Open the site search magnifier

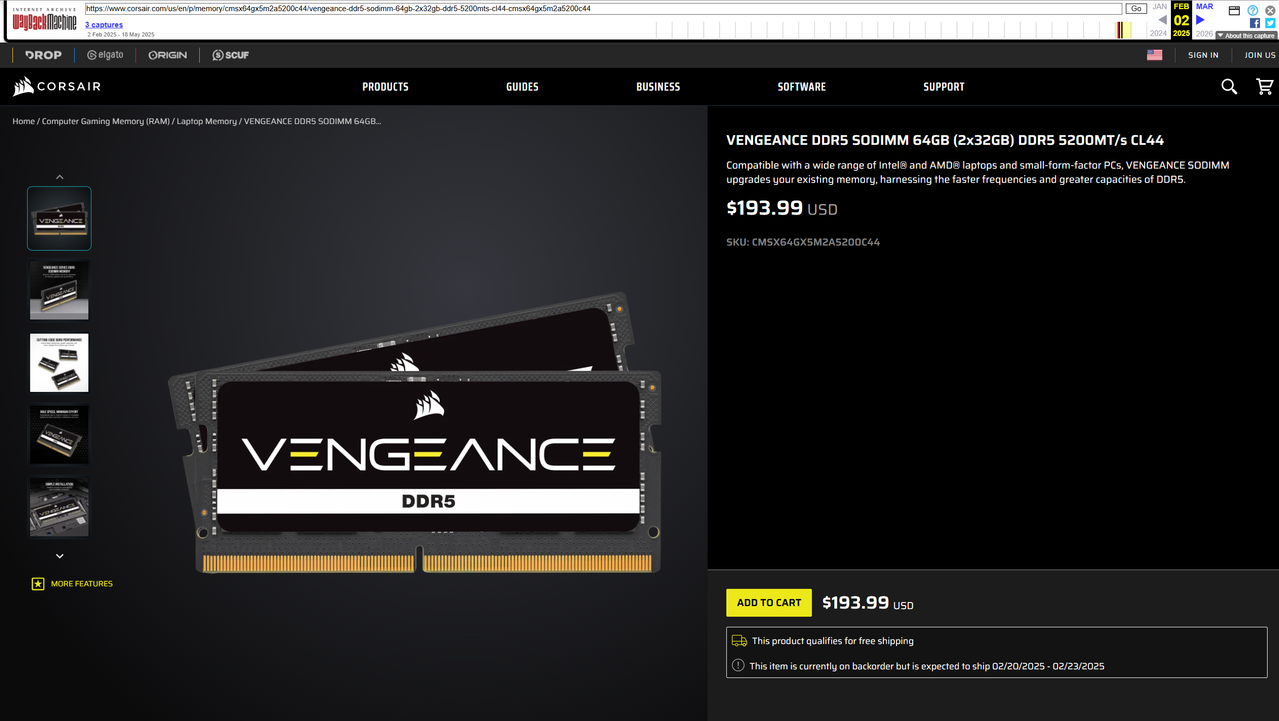[1229, 87]
